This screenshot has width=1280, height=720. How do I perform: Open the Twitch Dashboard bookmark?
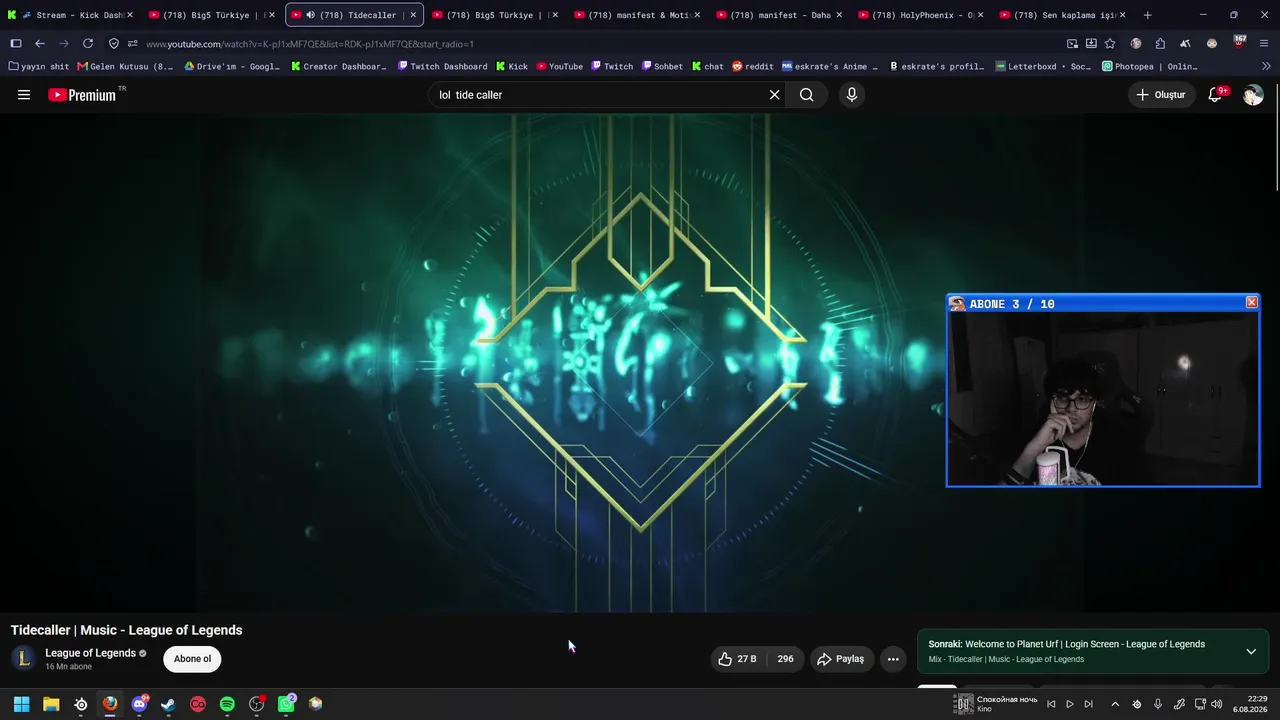442,67
